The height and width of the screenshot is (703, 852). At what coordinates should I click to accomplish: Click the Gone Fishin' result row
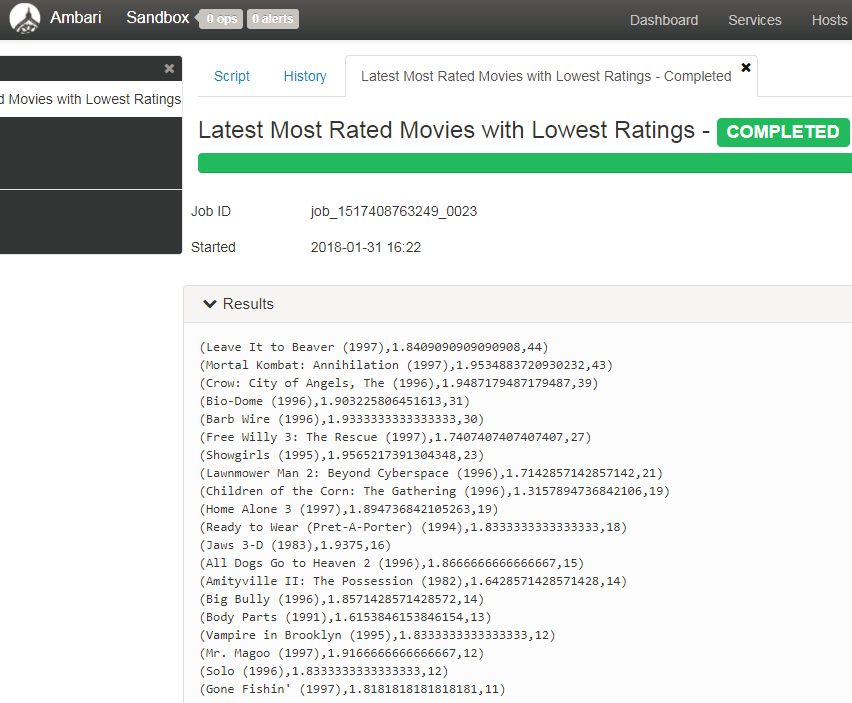pos(352,689)
